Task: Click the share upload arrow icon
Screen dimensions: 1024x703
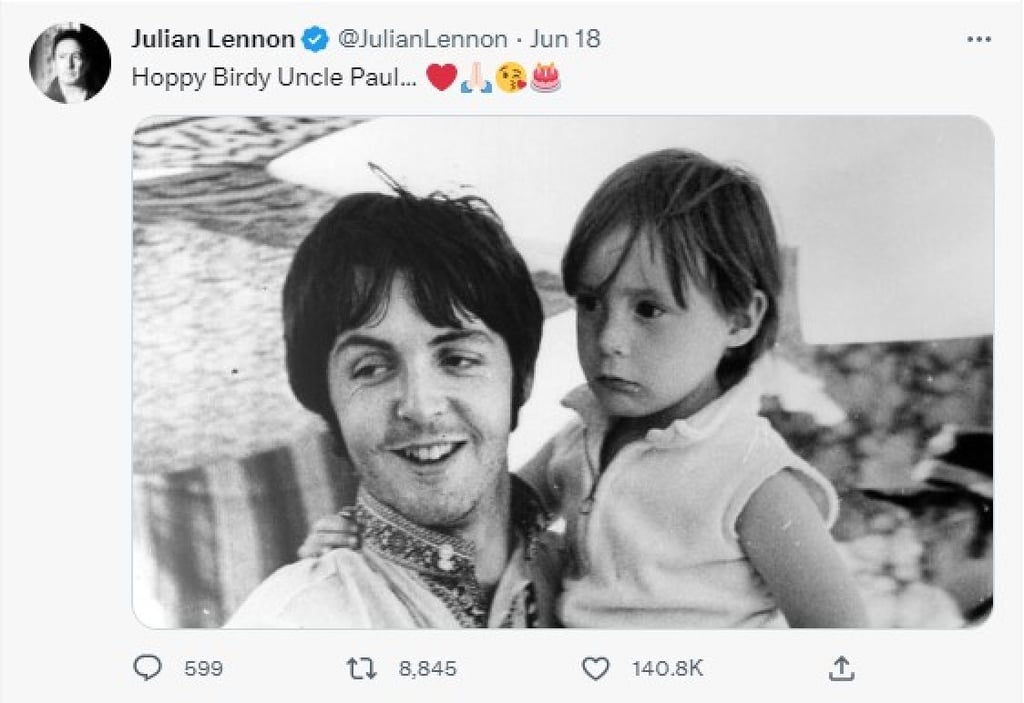Action: (x=842, y=668)
